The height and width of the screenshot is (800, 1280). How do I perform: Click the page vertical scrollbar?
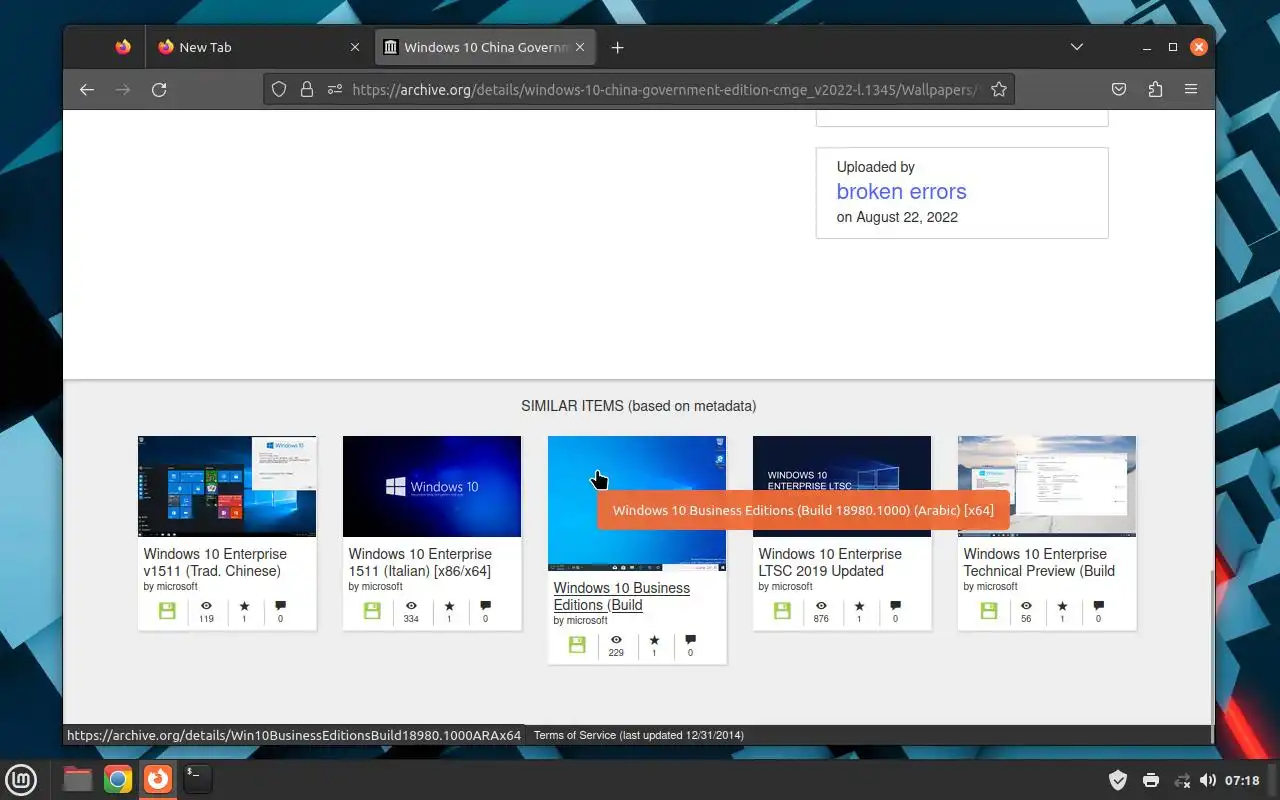click(x=1211, y=655)
